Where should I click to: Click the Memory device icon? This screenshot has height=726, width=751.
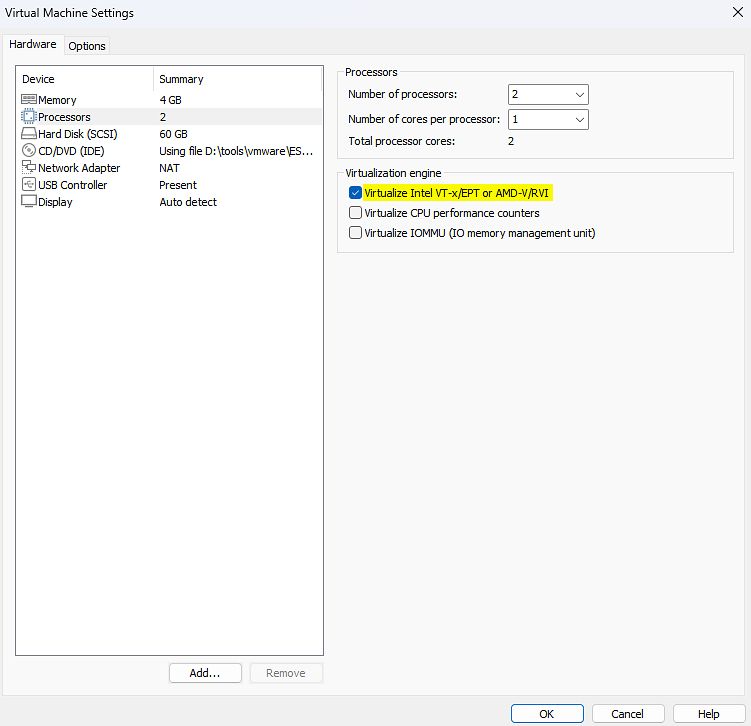click(29, 100)
